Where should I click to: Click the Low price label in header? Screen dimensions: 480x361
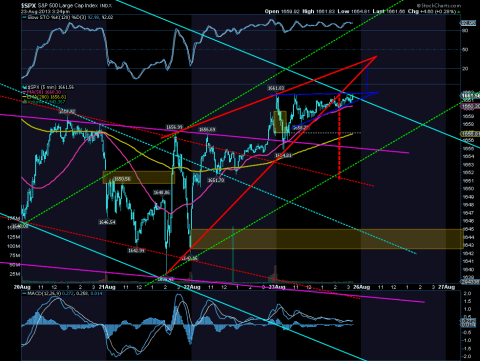click(x=343, y=11)
